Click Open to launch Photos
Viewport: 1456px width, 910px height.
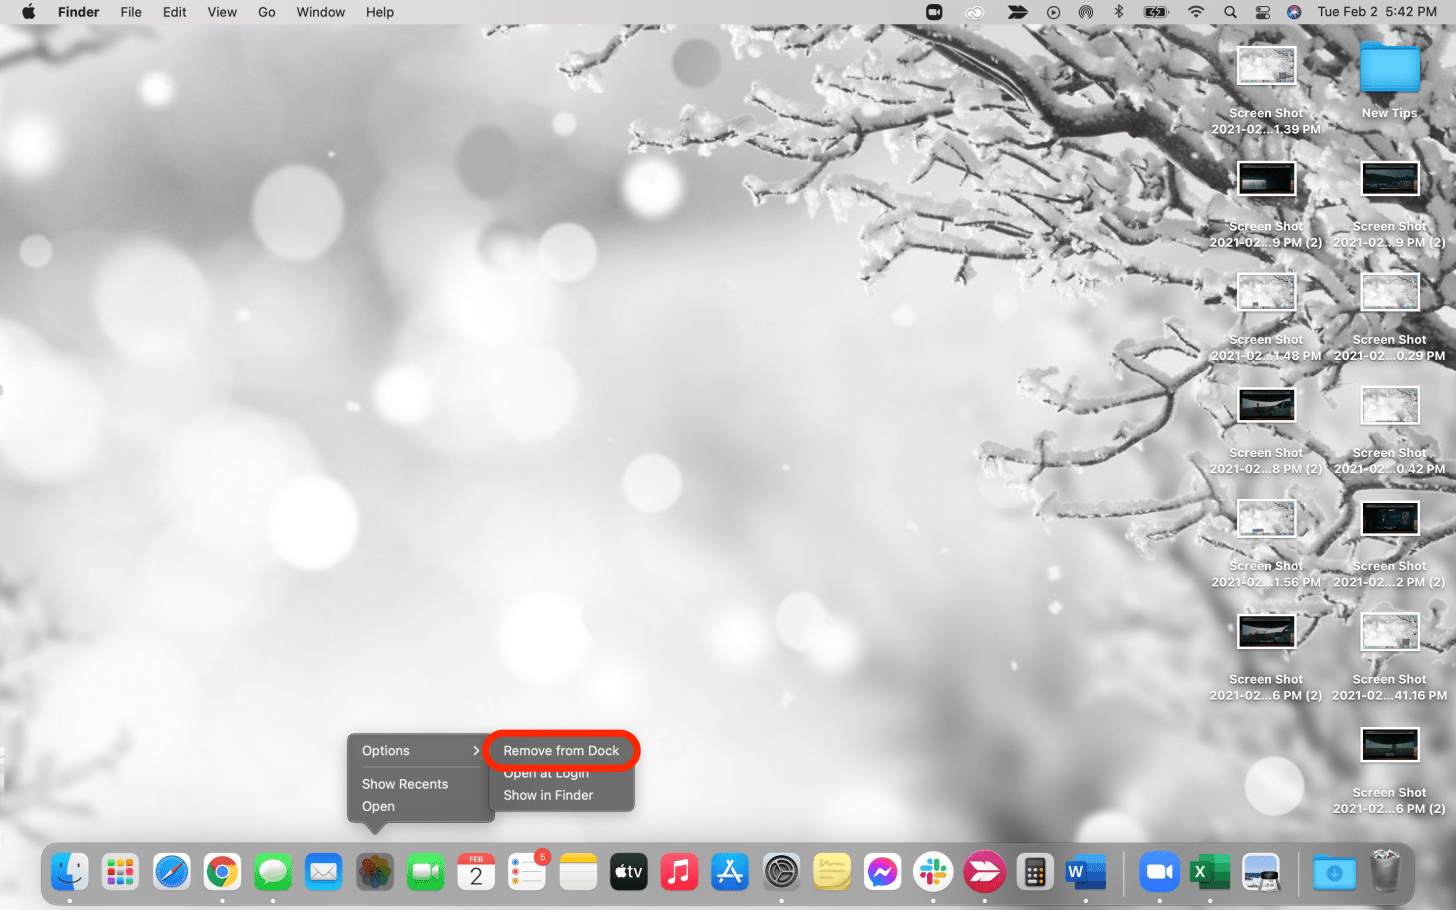(x=378, y=806)
